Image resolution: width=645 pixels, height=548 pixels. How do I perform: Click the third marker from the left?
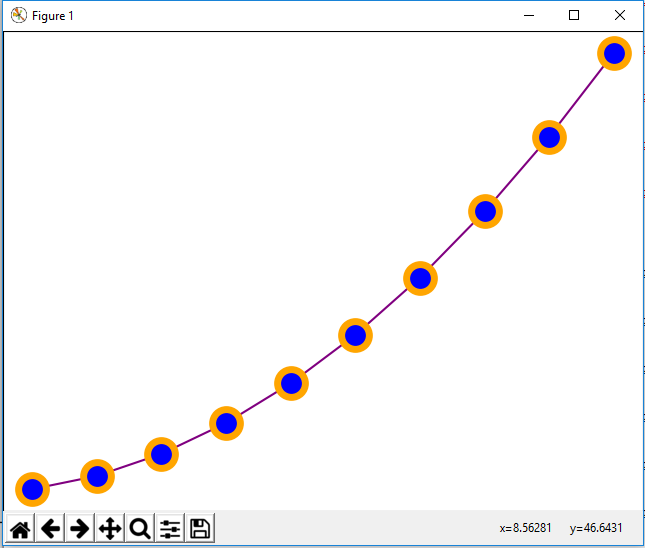[x=161, y=454]
